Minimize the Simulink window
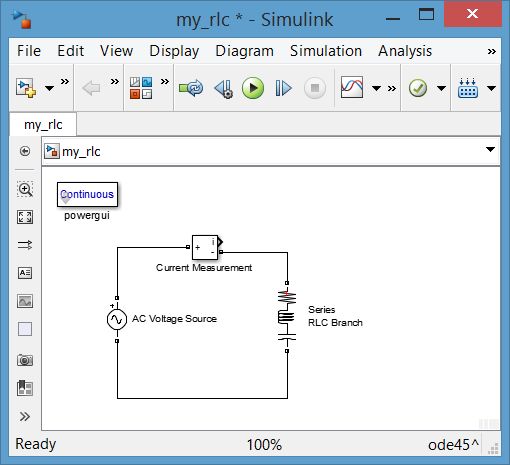Screen dimensions: 510x465 tap(393, 19)
